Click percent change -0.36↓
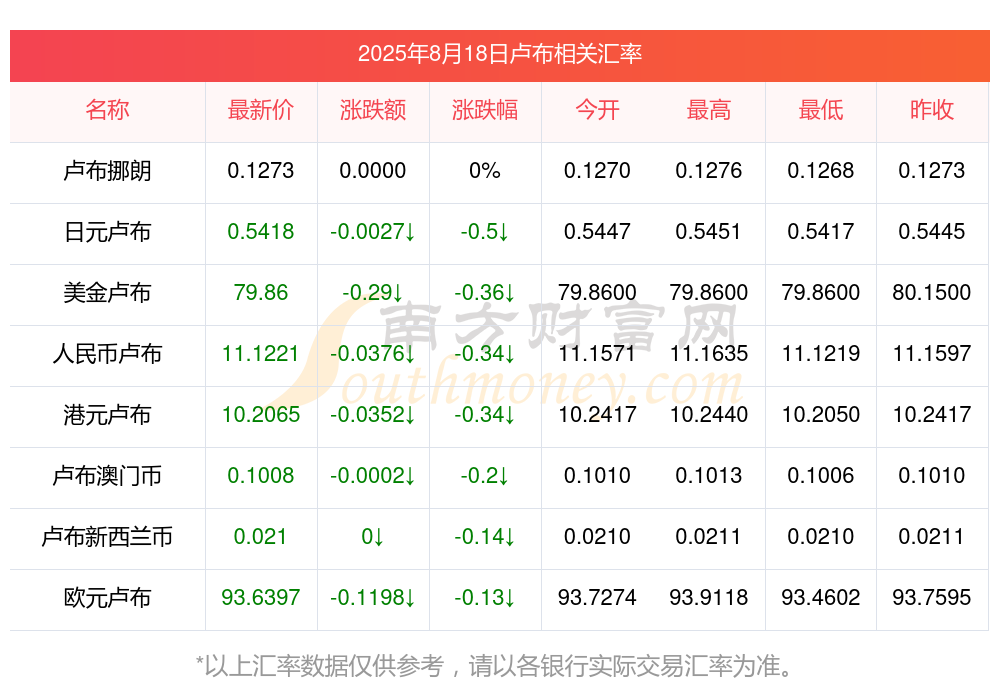 coord(485,292)
